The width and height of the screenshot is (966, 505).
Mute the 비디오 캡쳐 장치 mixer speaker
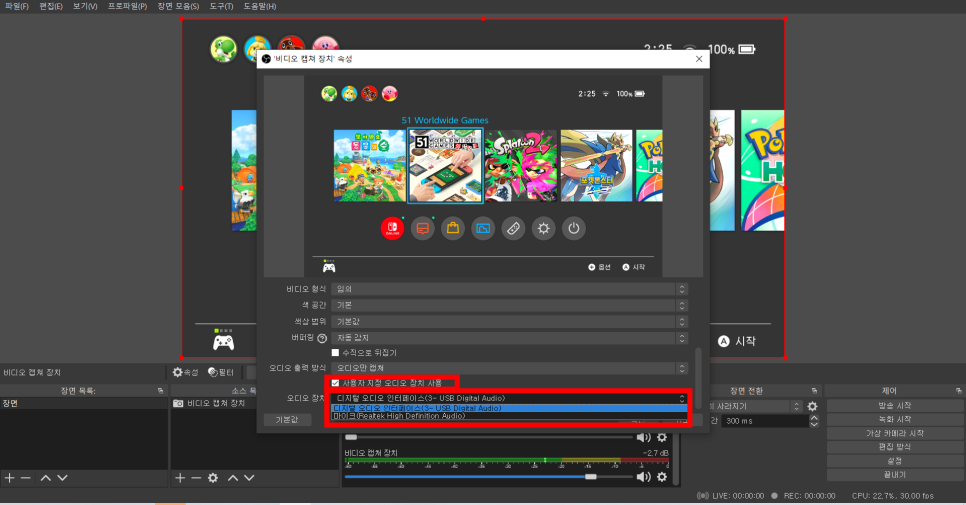pyautogui.click(x=643, y=477)
